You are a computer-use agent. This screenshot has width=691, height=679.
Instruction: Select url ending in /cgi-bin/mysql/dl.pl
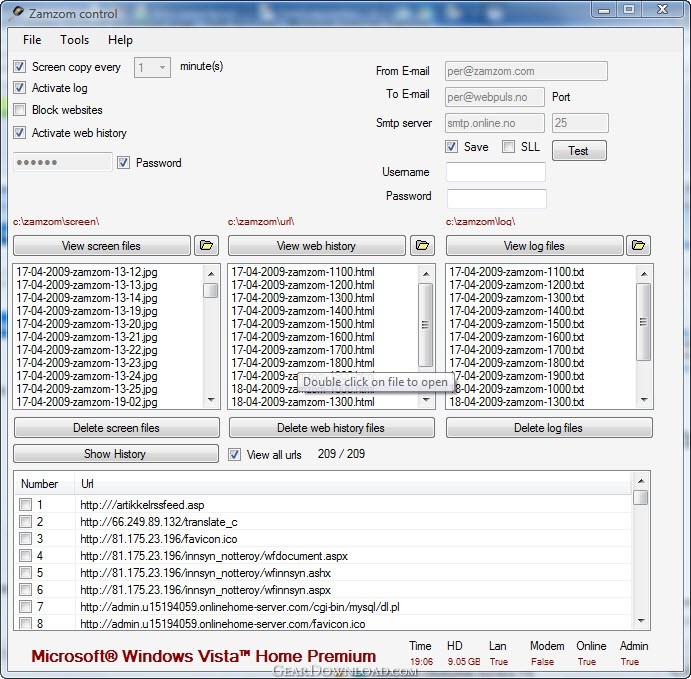pyautogui.click(x=240, y=607)
